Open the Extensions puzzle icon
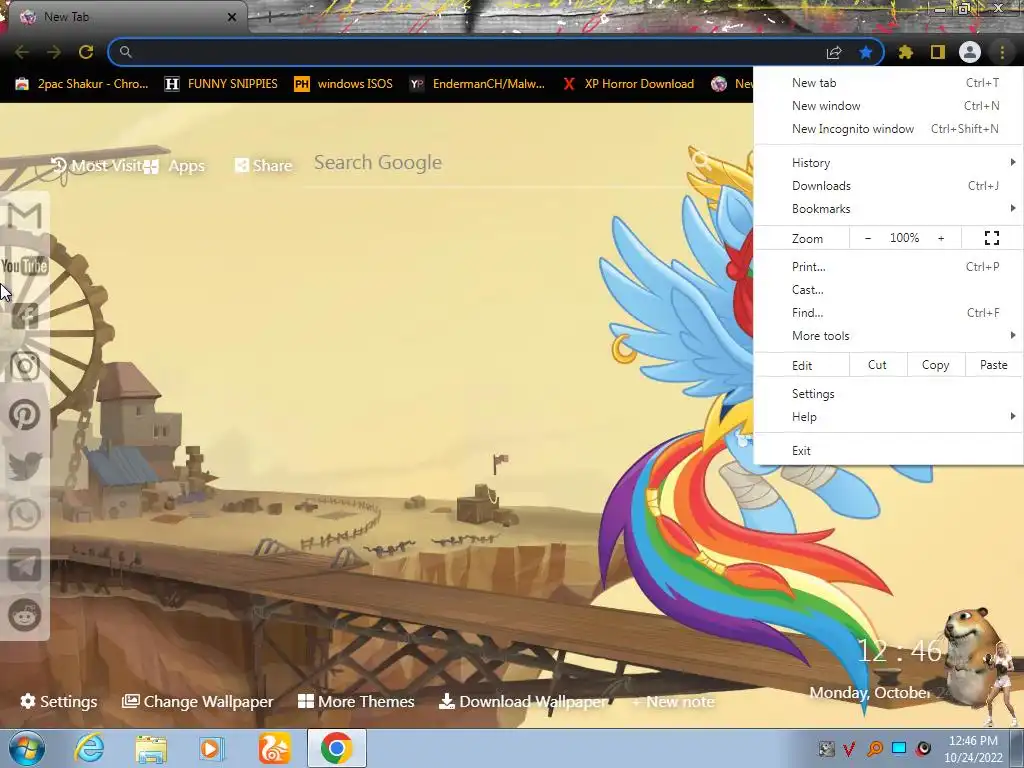The width and height of the screenshot is (1024, 768). [x=906, y=52]
